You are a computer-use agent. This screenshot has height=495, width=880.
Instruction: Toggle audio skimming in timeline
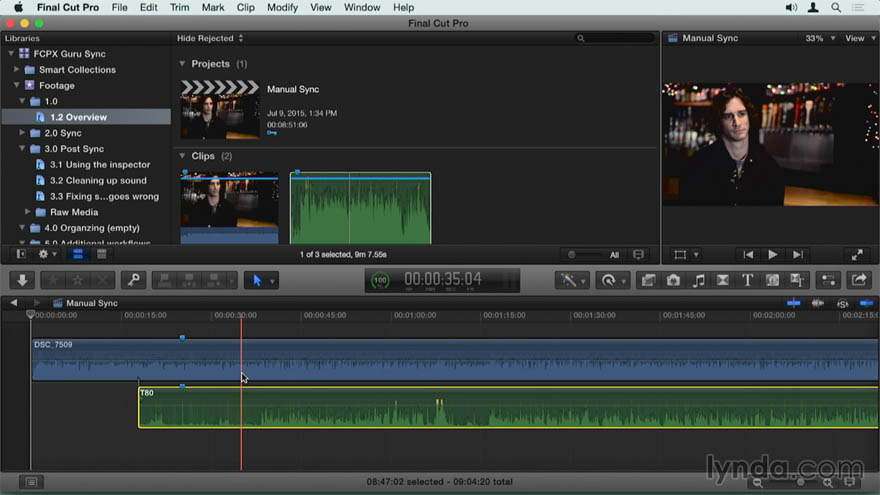(818, 304)
